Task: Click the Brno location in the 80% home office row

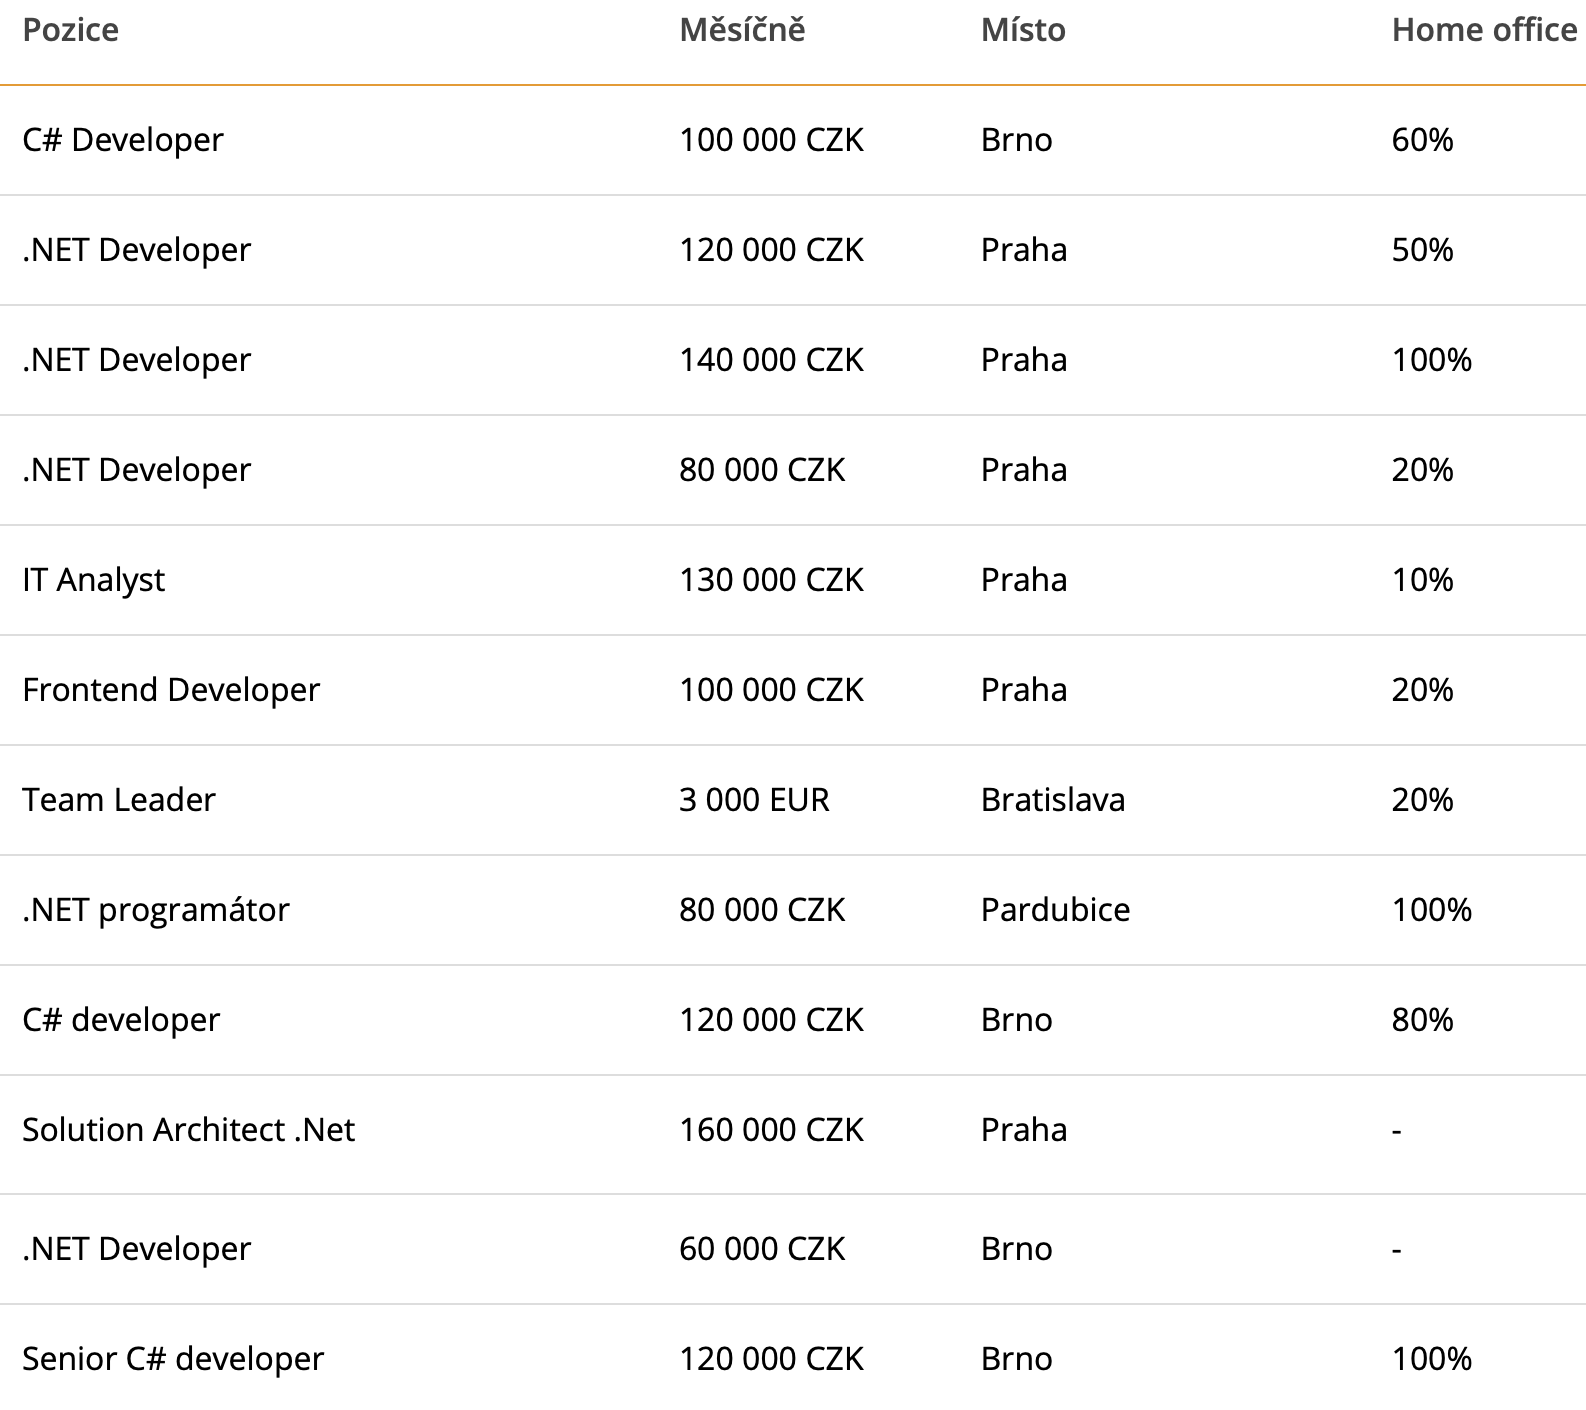Action: [x=1016, y=1020]
